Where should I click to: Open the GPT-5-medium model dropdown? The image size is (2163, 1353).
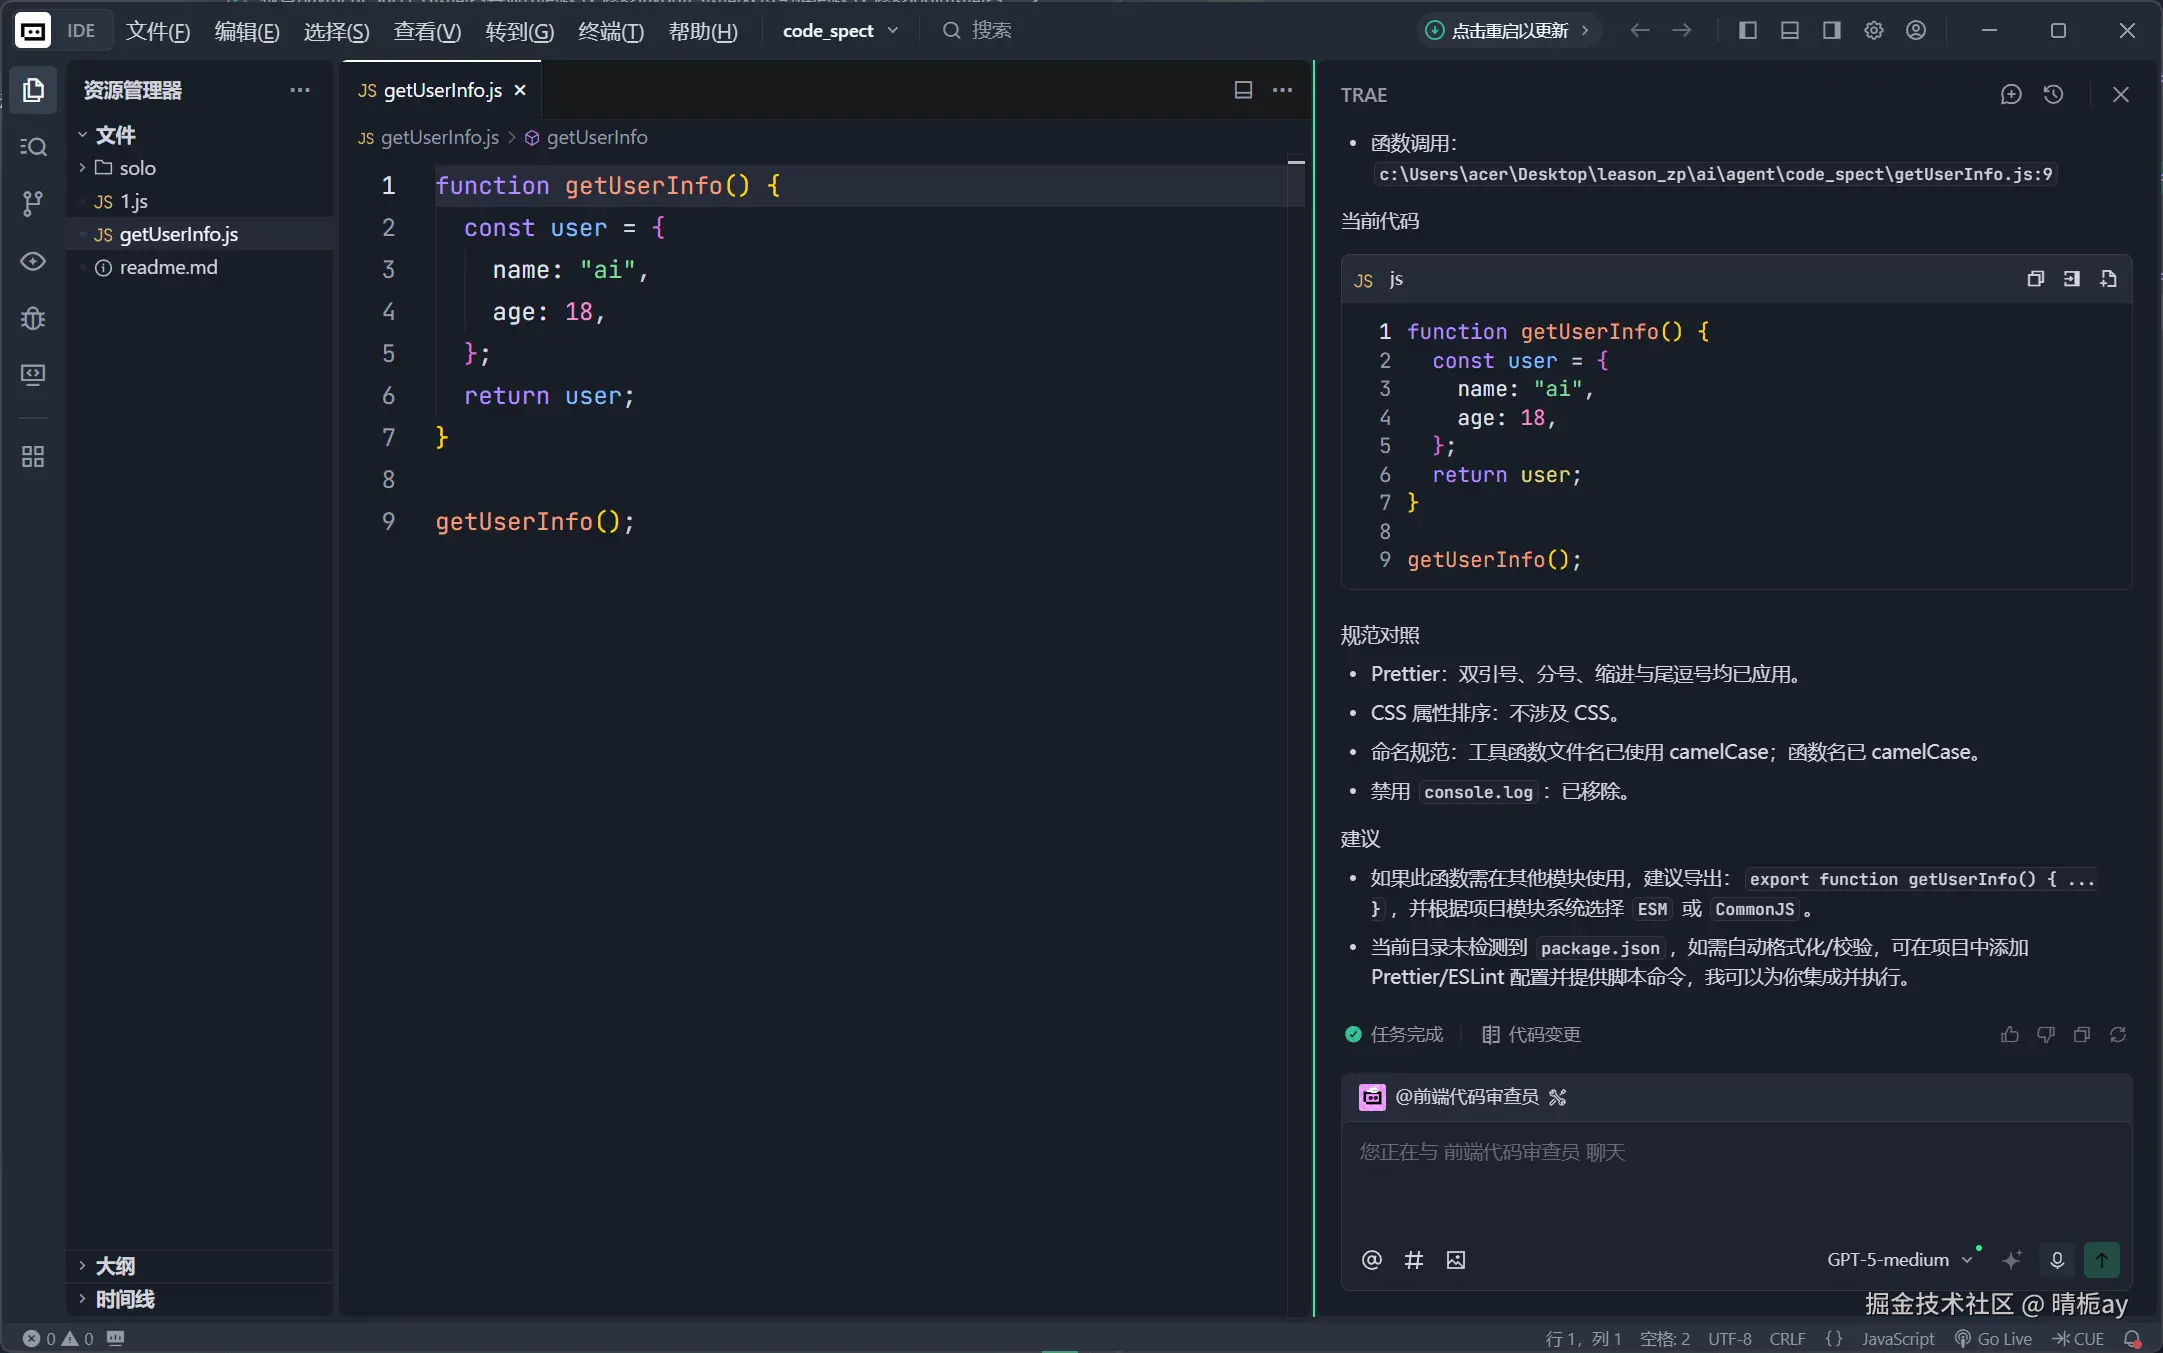coord(1898,1260)
